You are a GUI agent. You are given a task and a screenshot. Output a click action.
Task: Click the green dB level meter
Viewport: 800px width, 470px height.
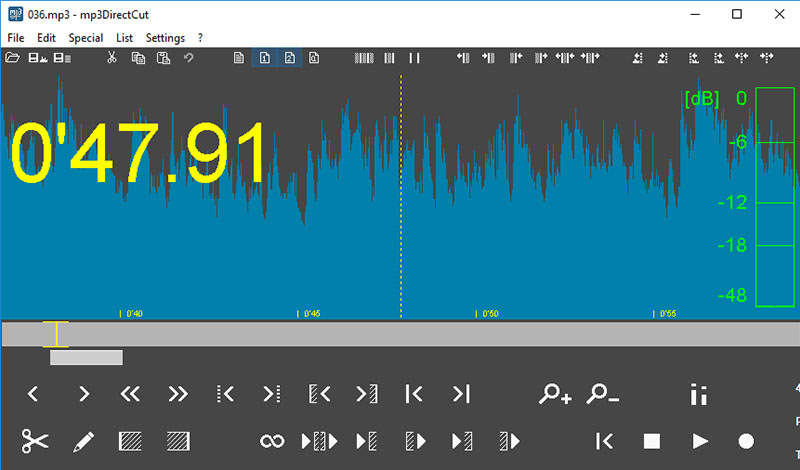(x=775, y=197)
